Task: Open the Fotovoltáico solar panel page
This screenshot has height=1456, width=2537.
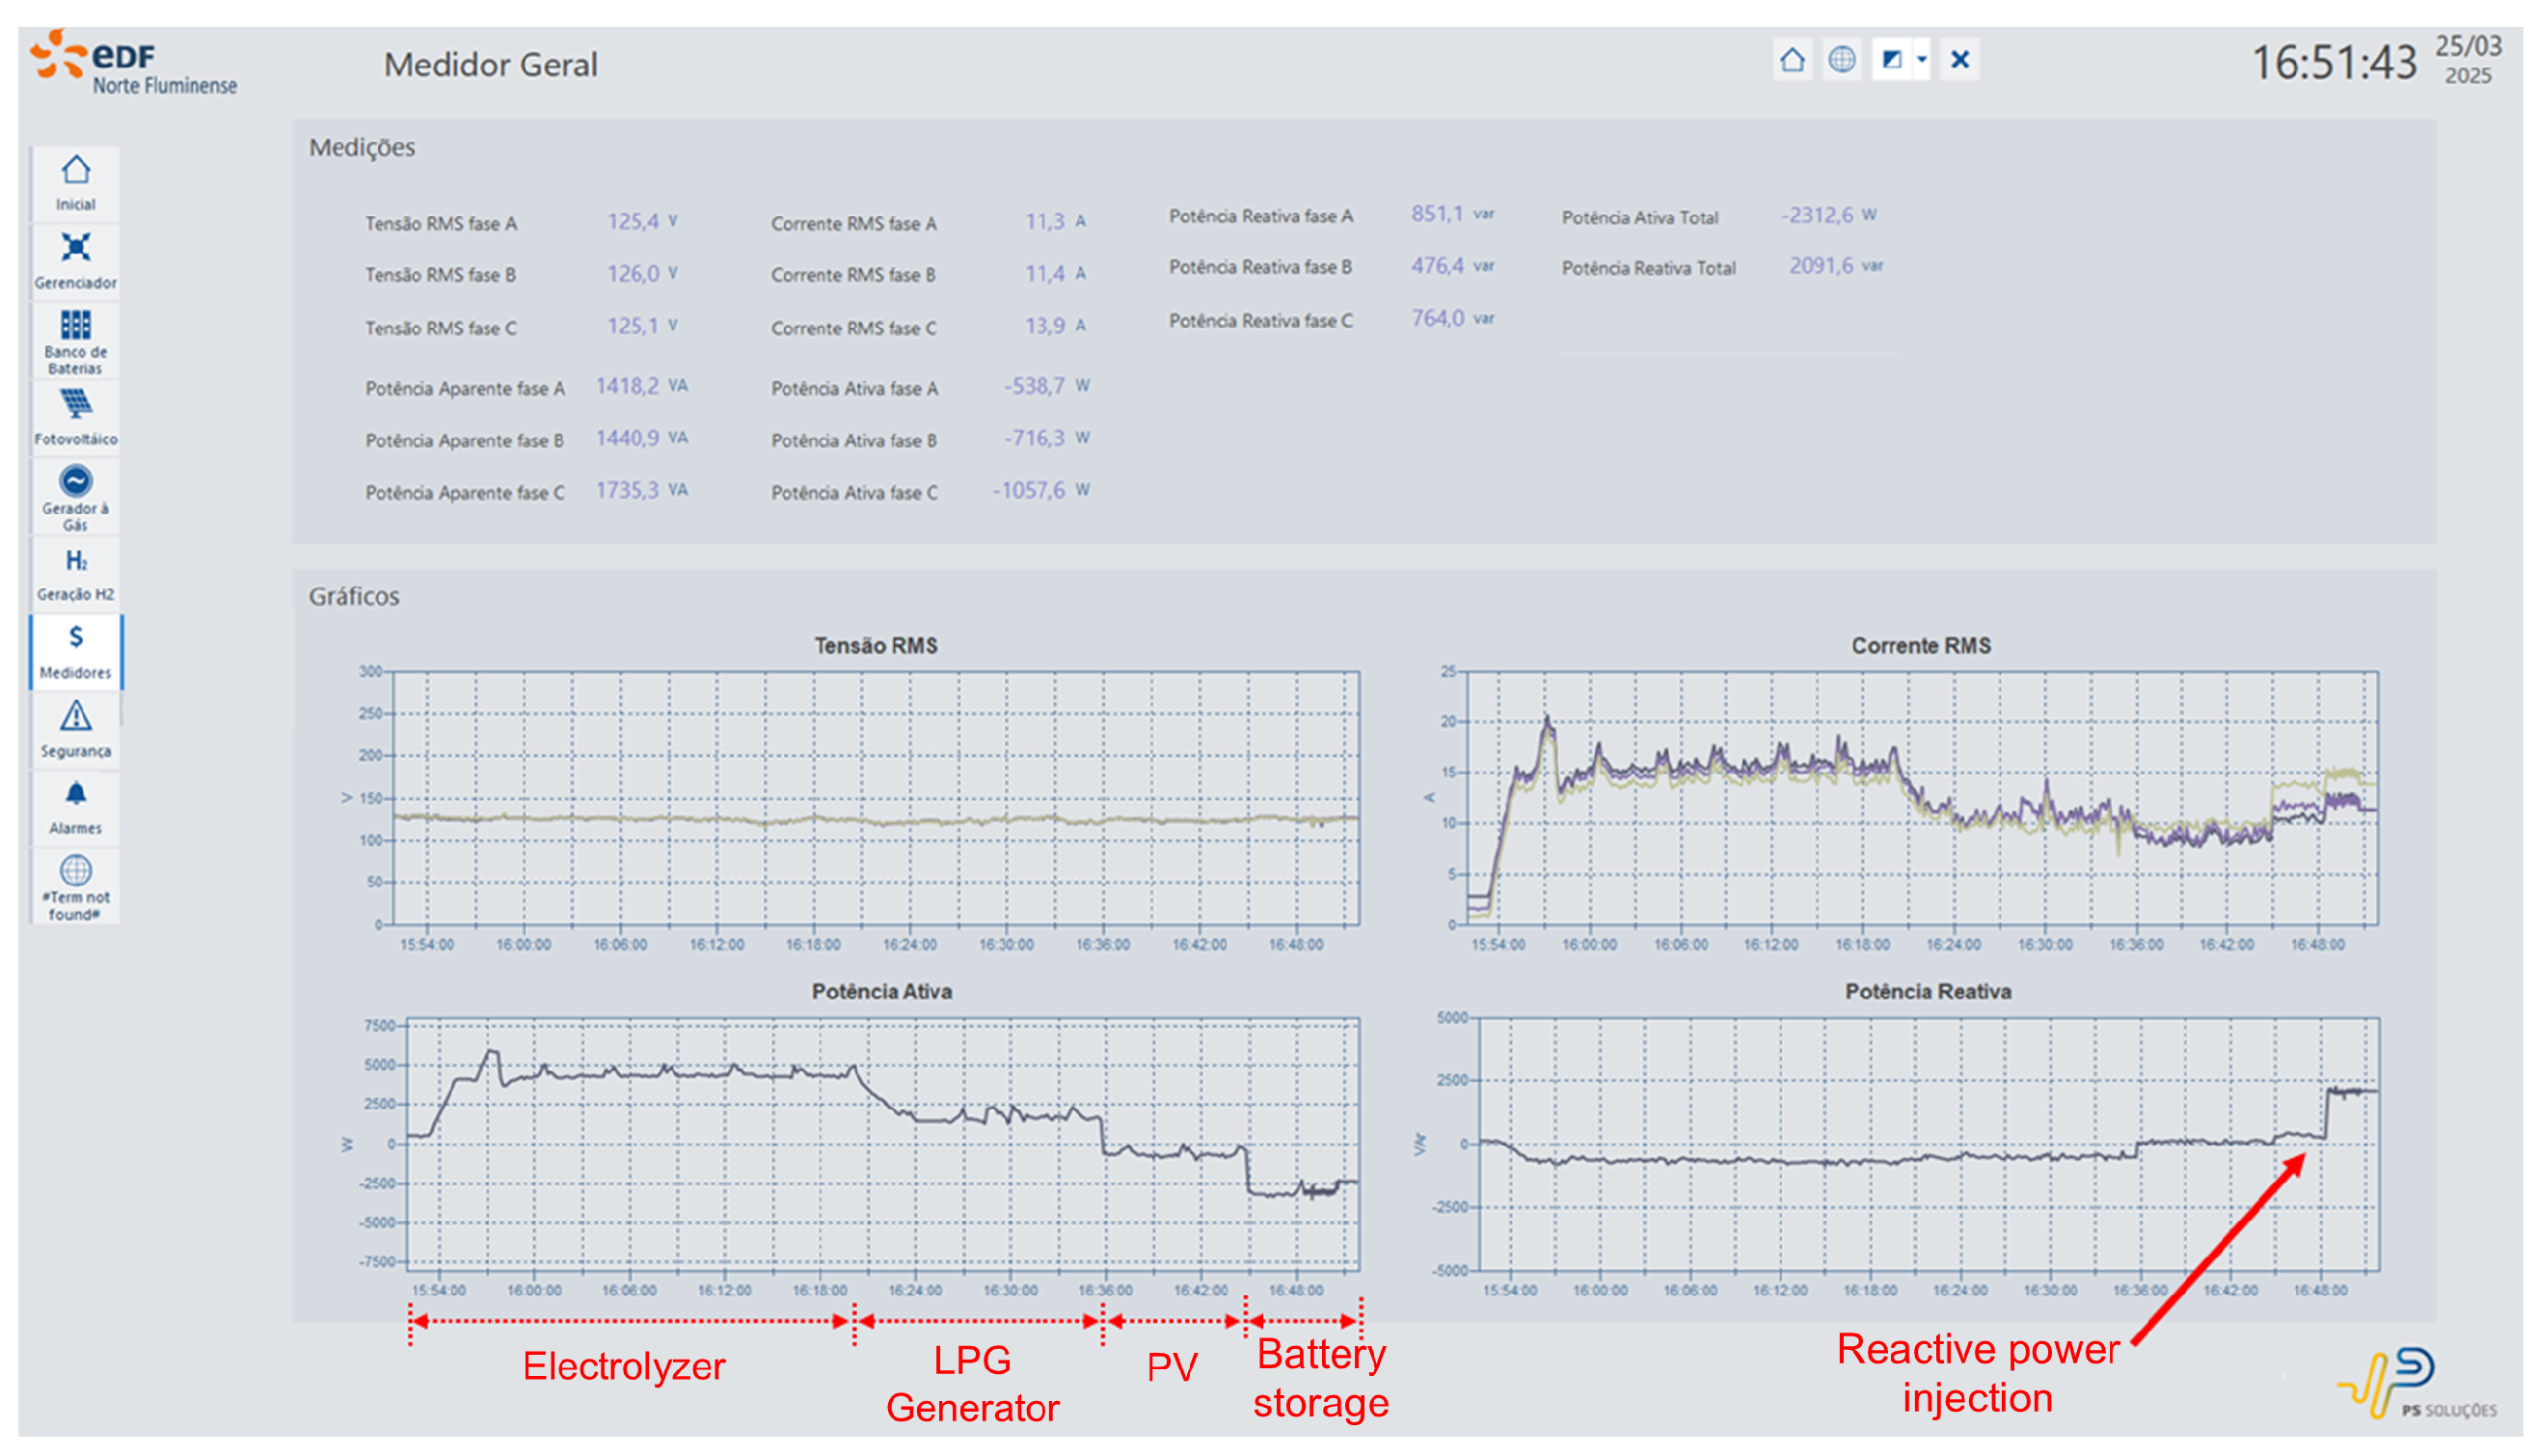Action: [x=75, y=417]
